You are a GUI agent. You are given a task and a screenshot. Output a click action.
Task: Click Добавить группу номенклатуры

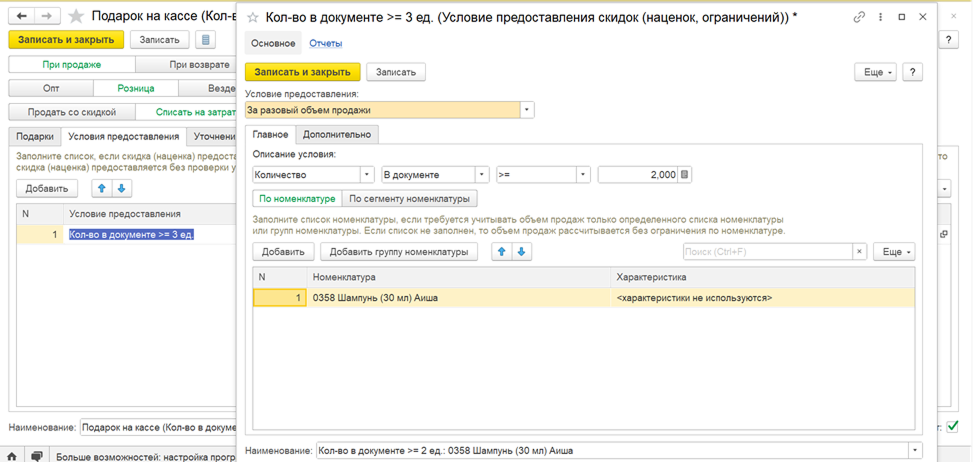tap(399, 252)
